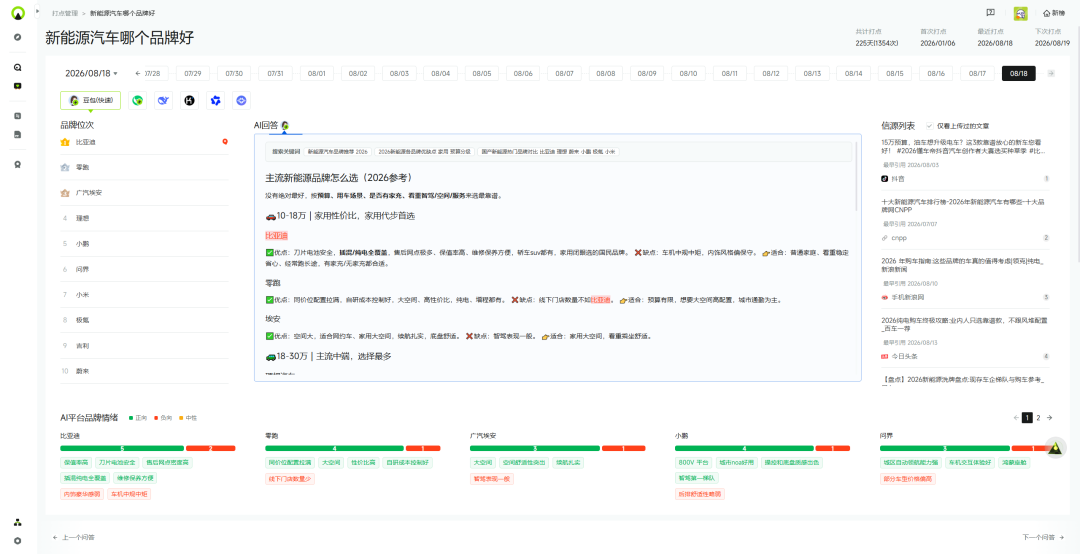Select the 08/18 active date
This screenshot has width=1080, height=554.
tap(1019, 73)
